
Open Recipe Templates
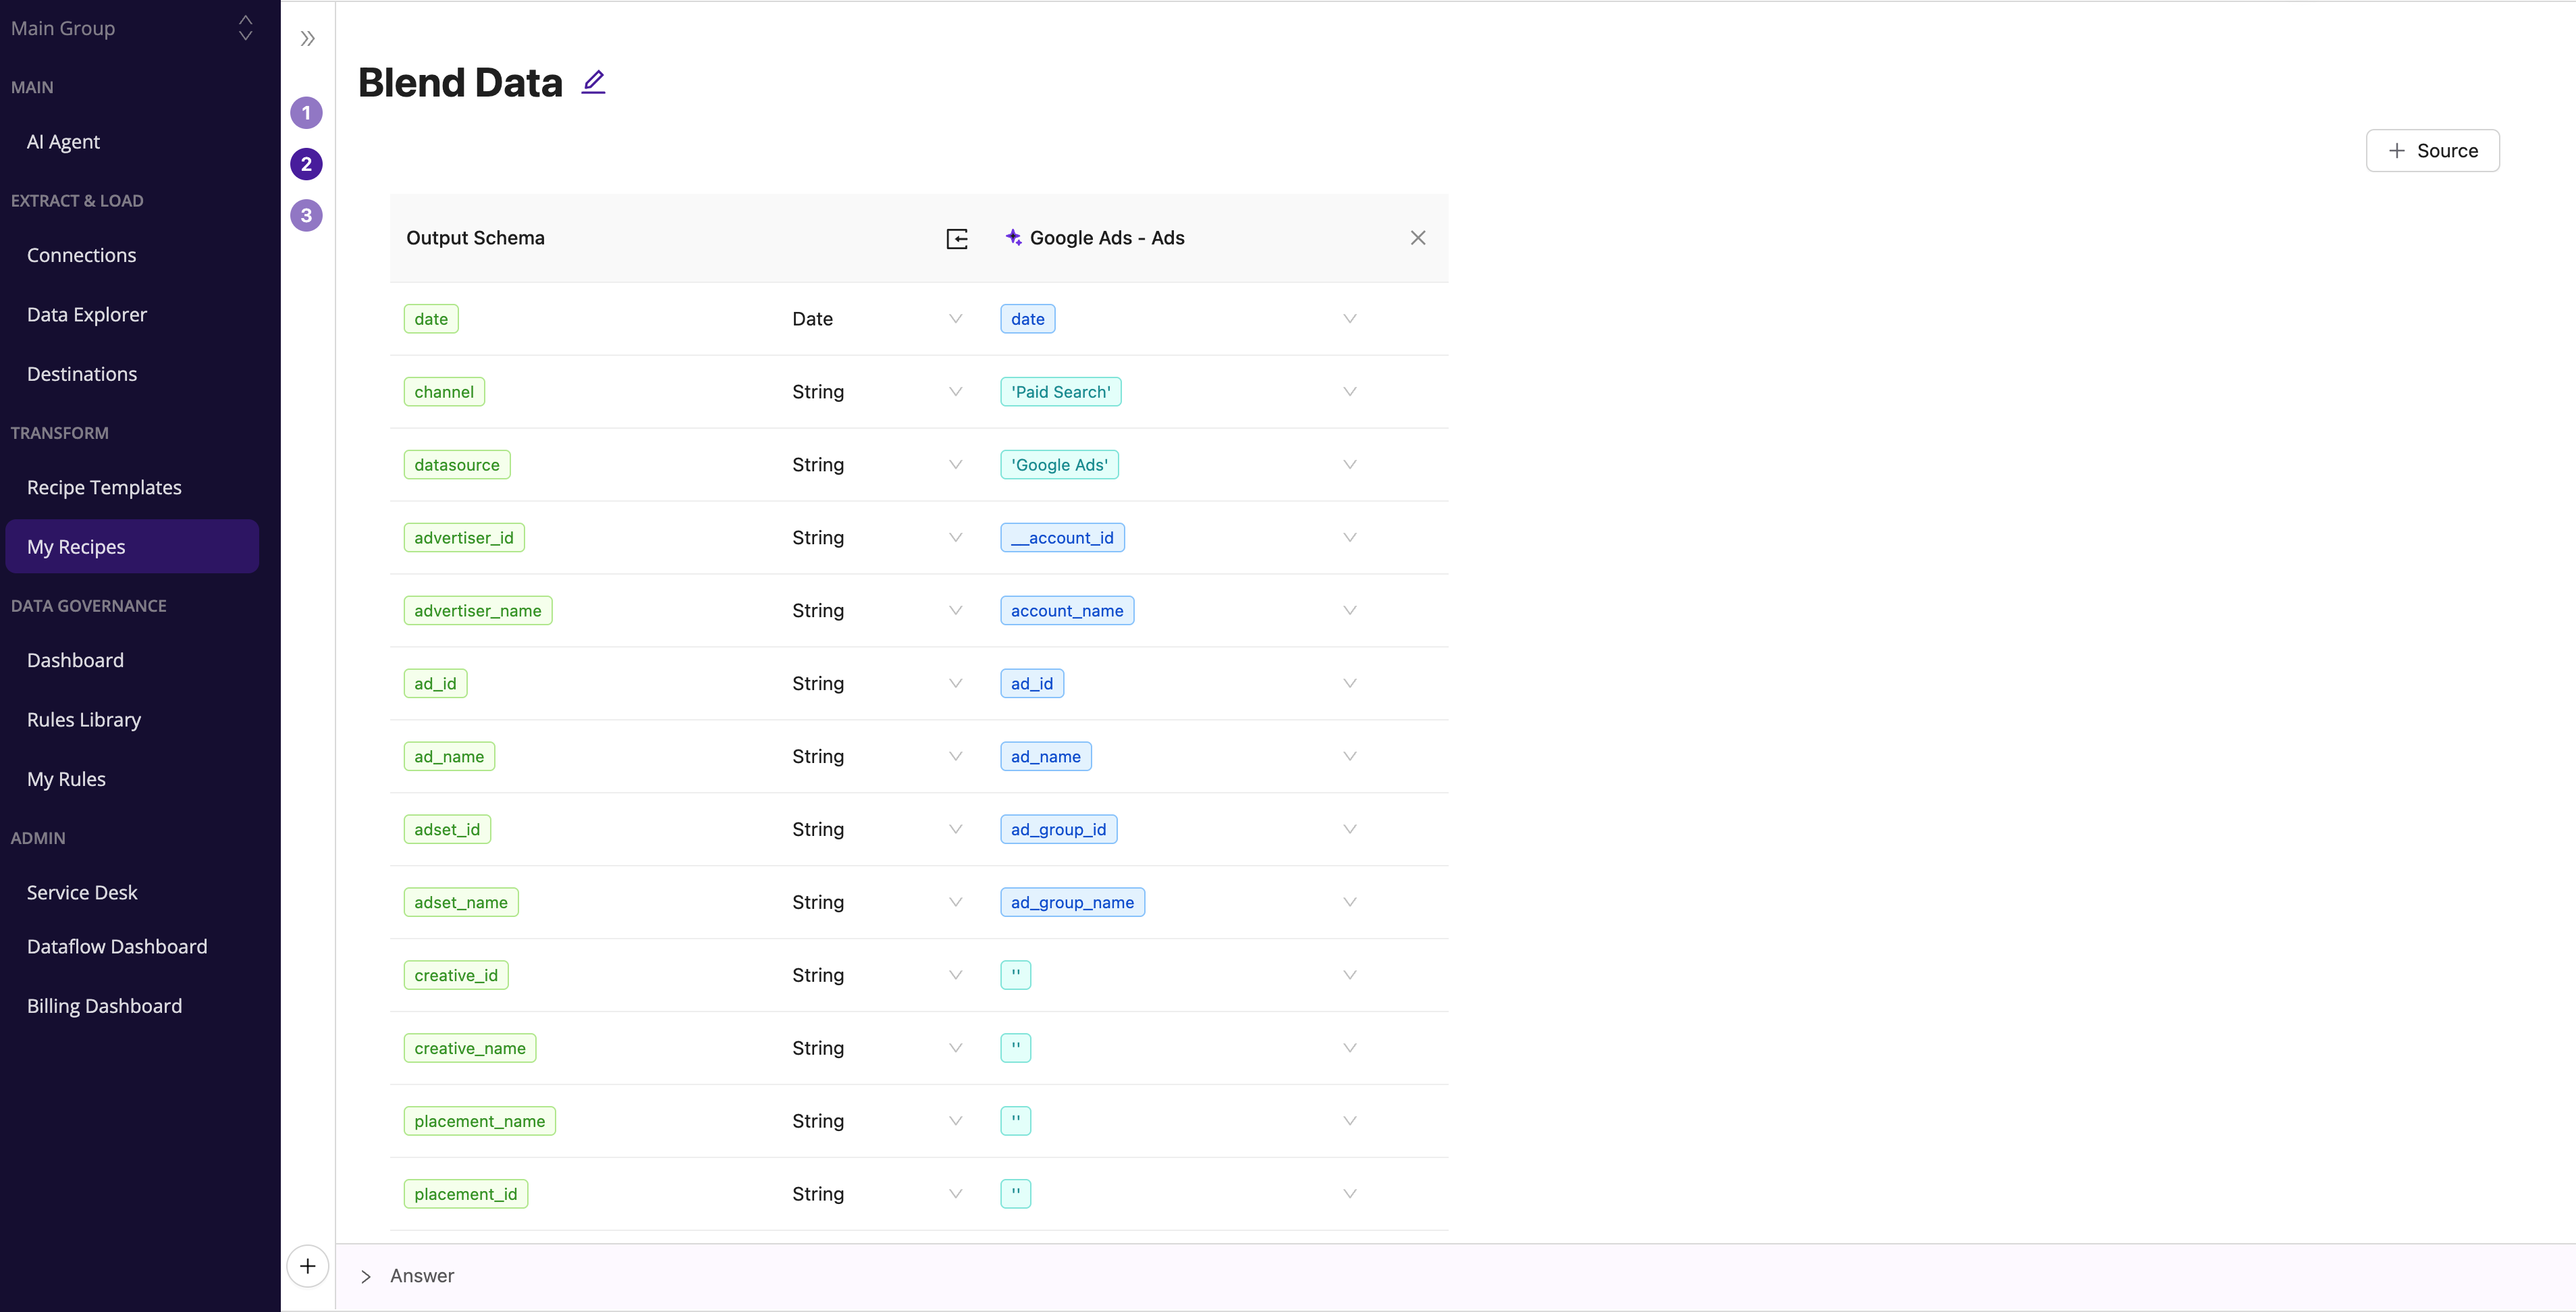click(104, 488)
